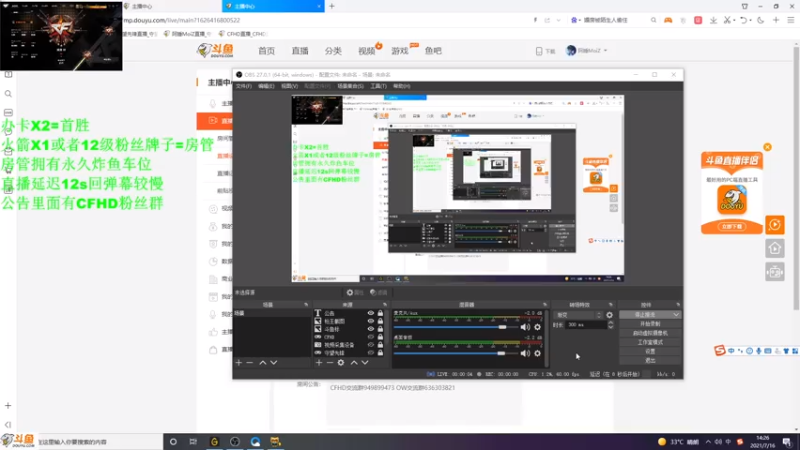Click browser gamepad icon in toolbar

point(668,20)
